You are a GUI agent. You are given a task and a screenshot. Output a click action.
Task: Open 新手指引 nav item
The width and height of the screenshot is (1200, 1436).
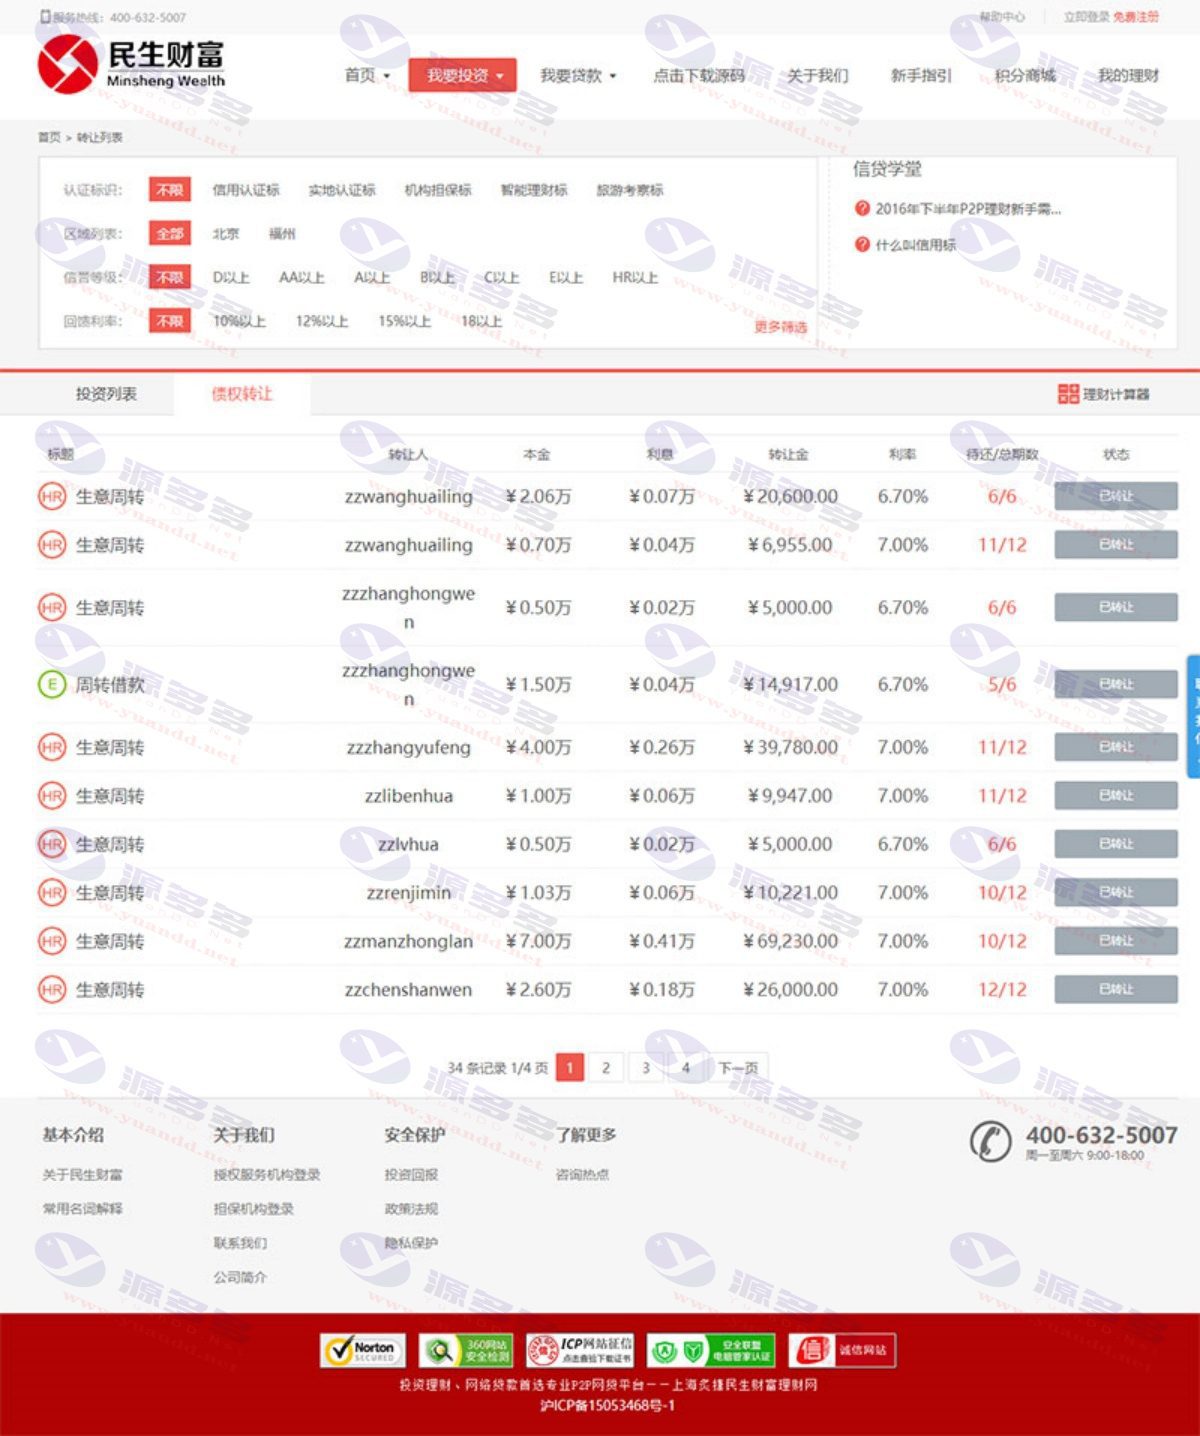pos(921,75)
